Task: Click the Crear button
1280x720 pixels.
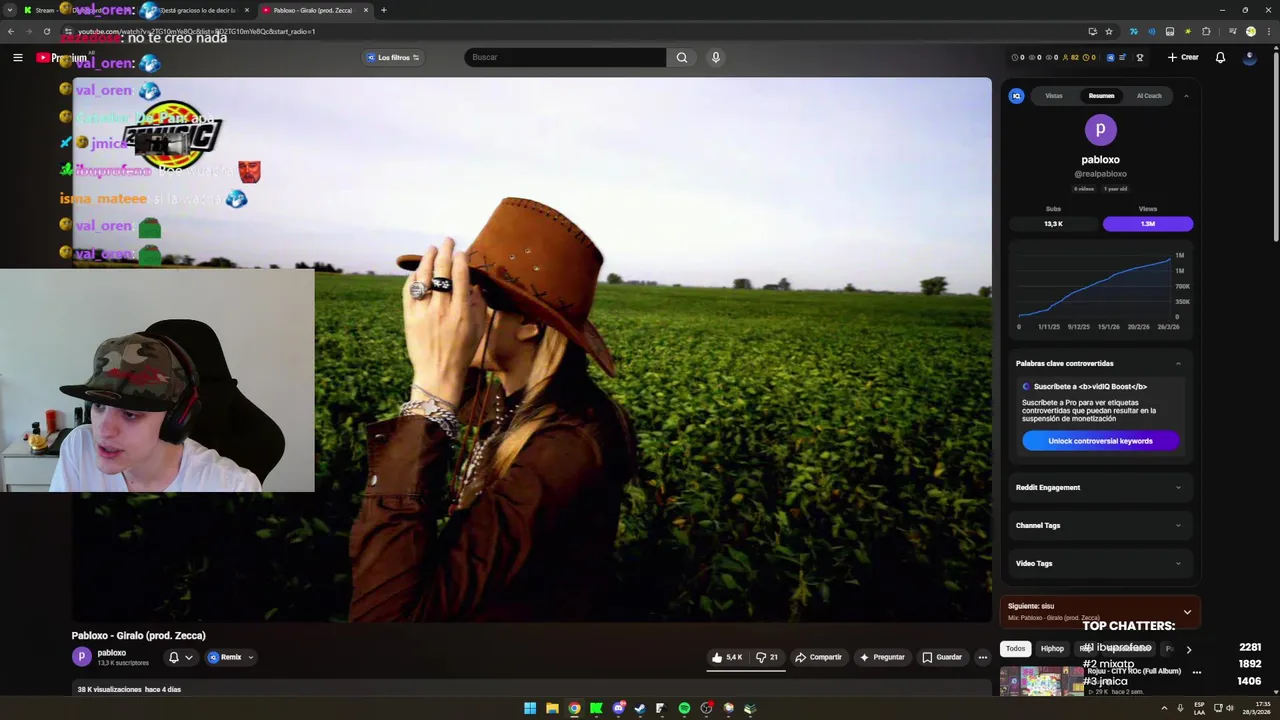Action: pos(1183,57)
